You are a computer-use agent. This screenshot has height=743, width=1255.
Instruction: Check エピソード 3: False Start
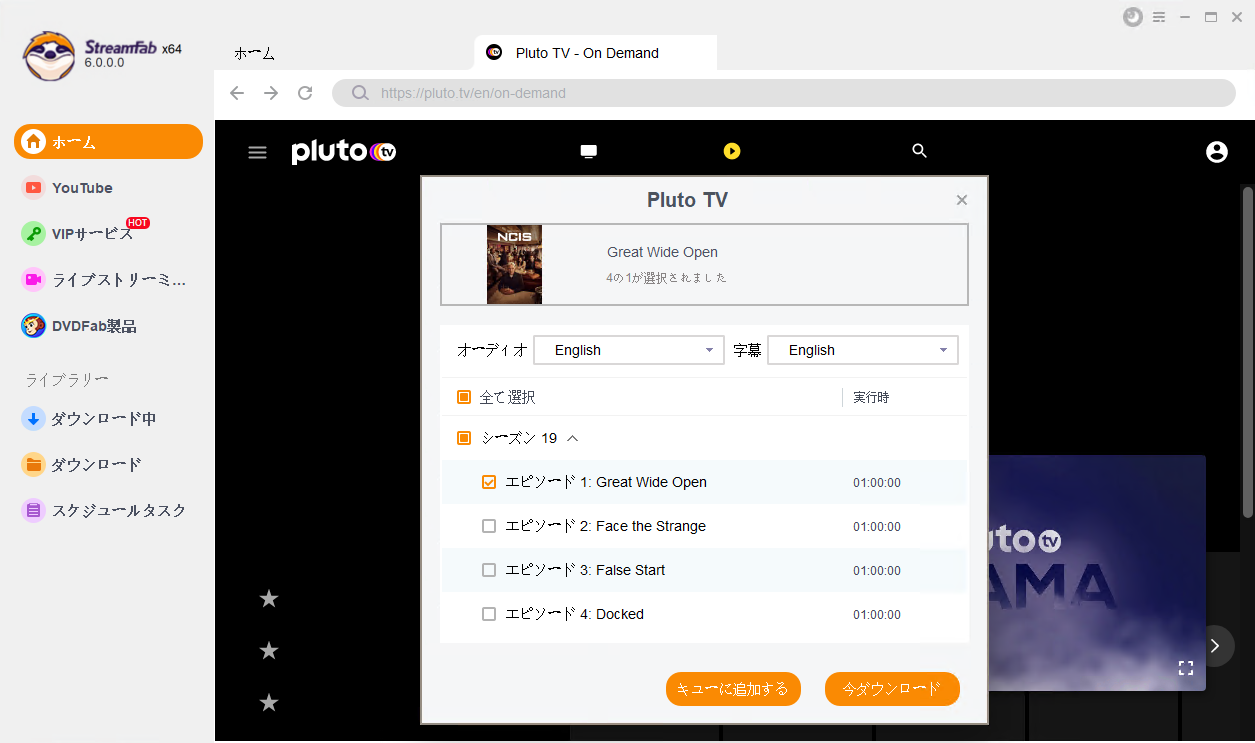pos(489,570)
